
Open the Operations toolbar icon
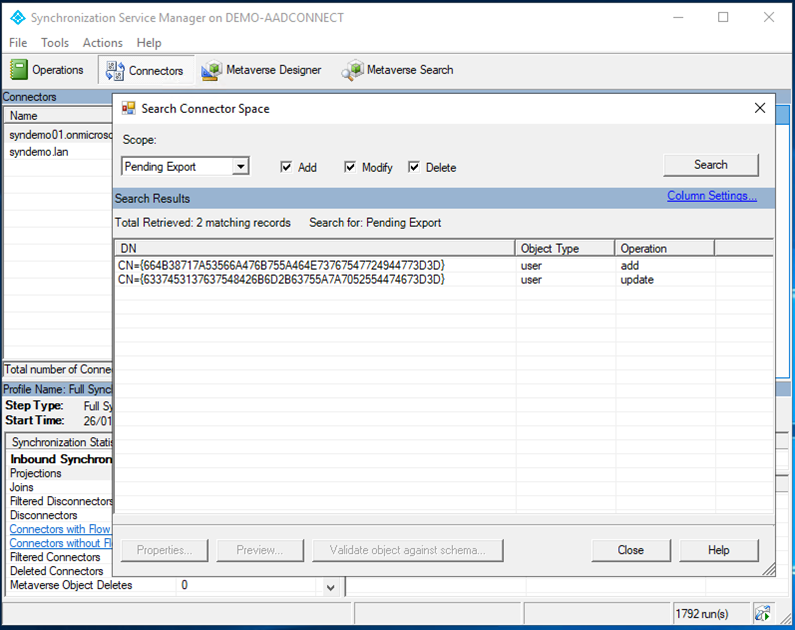[19, 70]
